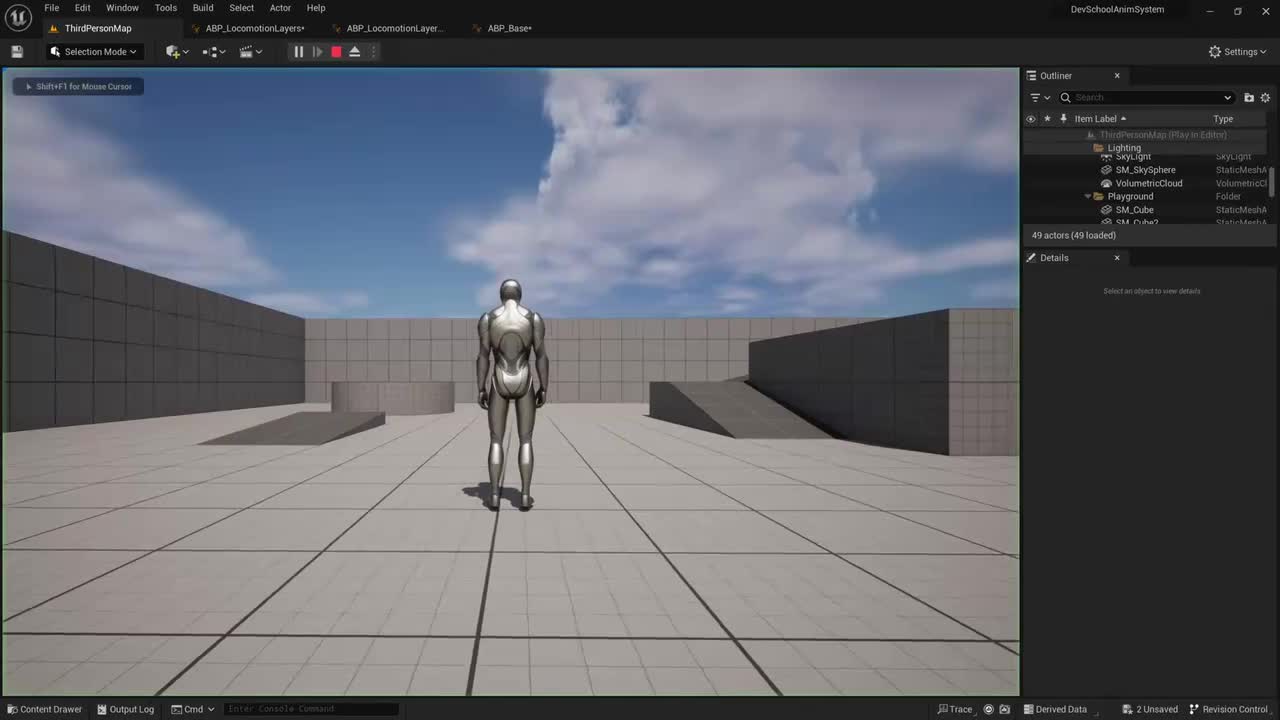Image resolution: width=1280 pixels, height=720 pixels.
Task: Open the File menu
Action: (x=51, y=8)
